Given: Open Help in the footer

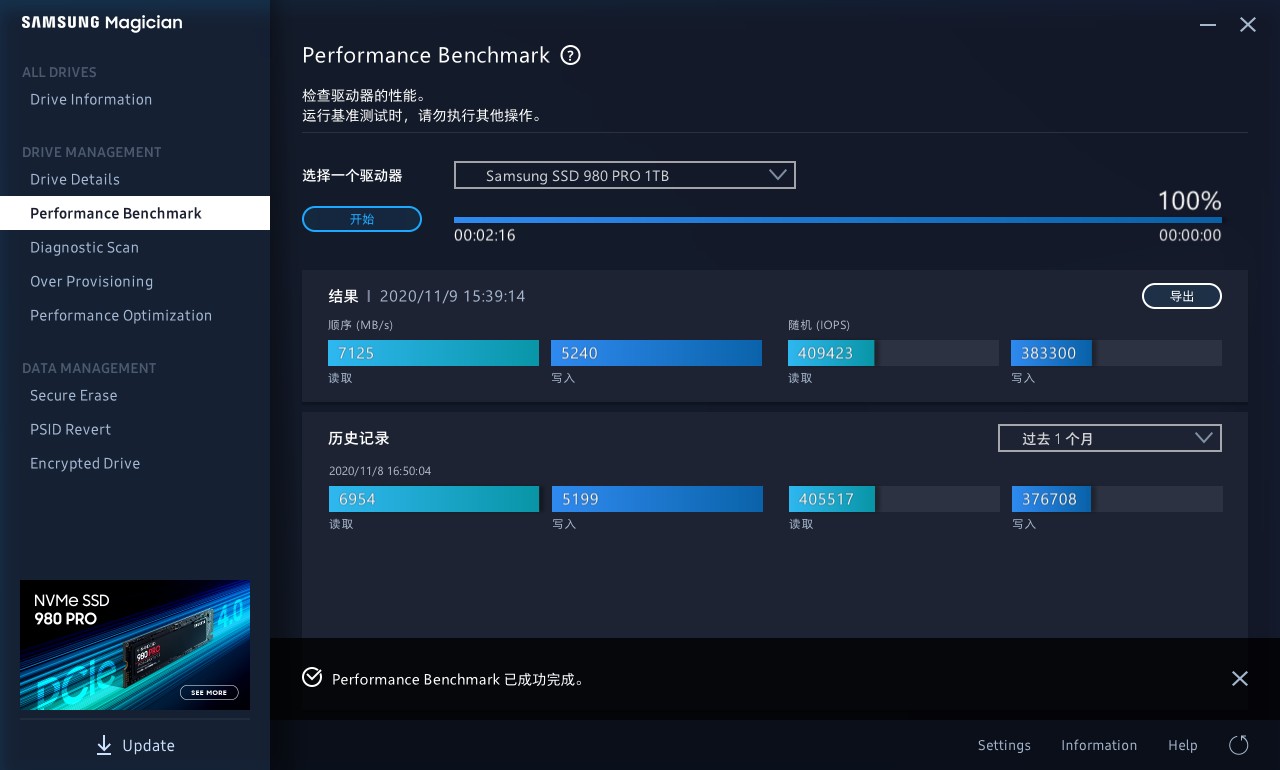Looking at the screenshot, I should point(1183,745).
